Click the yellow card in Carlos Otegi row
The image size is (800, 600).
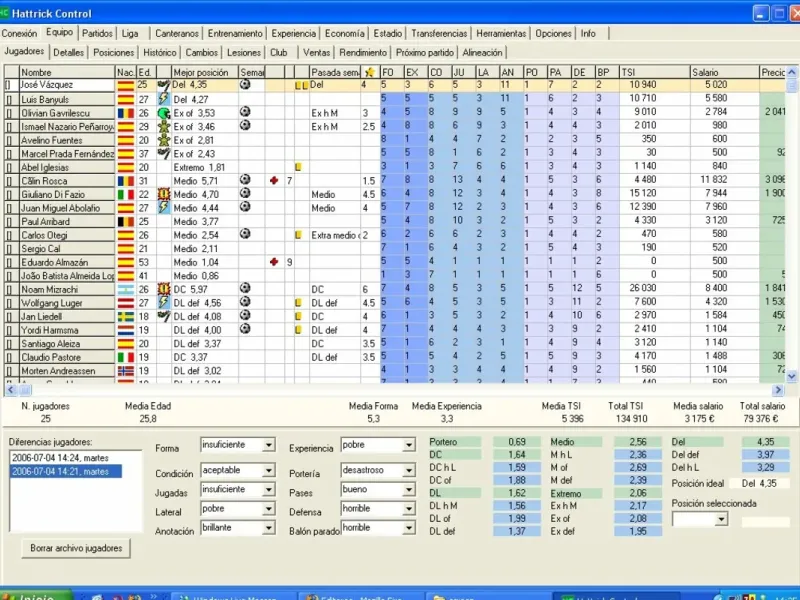point(298,235)
